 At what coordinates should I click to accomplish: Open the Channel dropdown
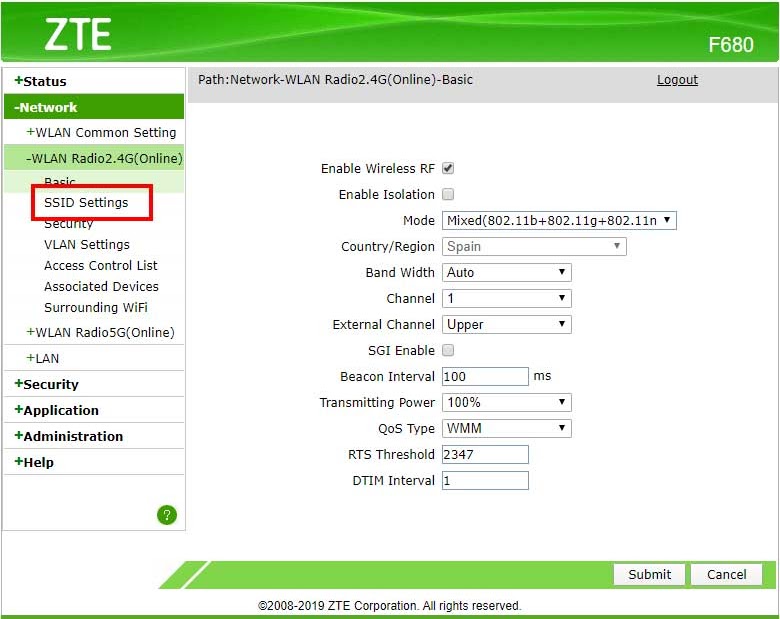[506, 298]
